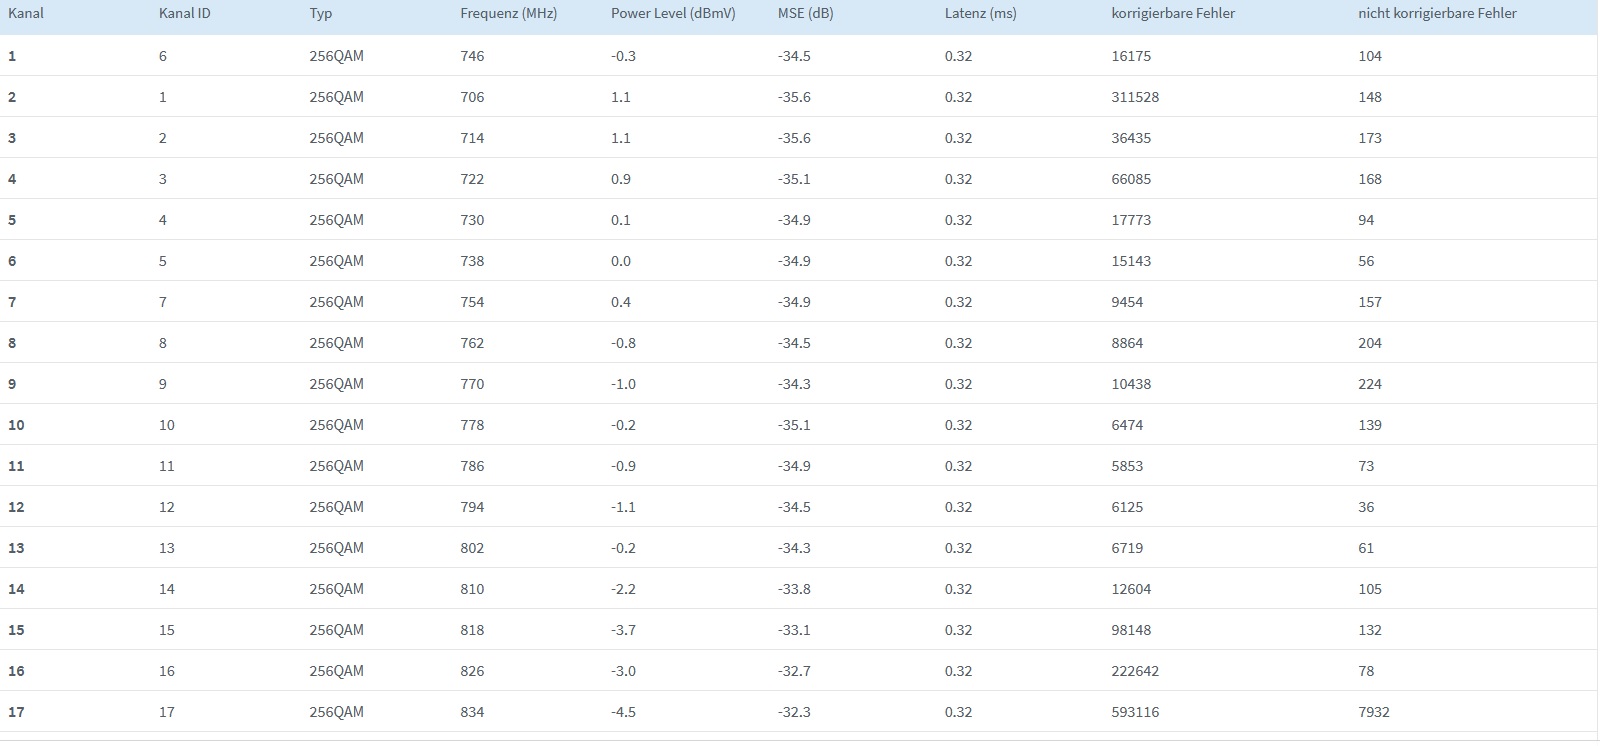This screenshot has width=1600, height=746.
Task: Click the 834 MHz frequency cell
Action: [472, 712]
